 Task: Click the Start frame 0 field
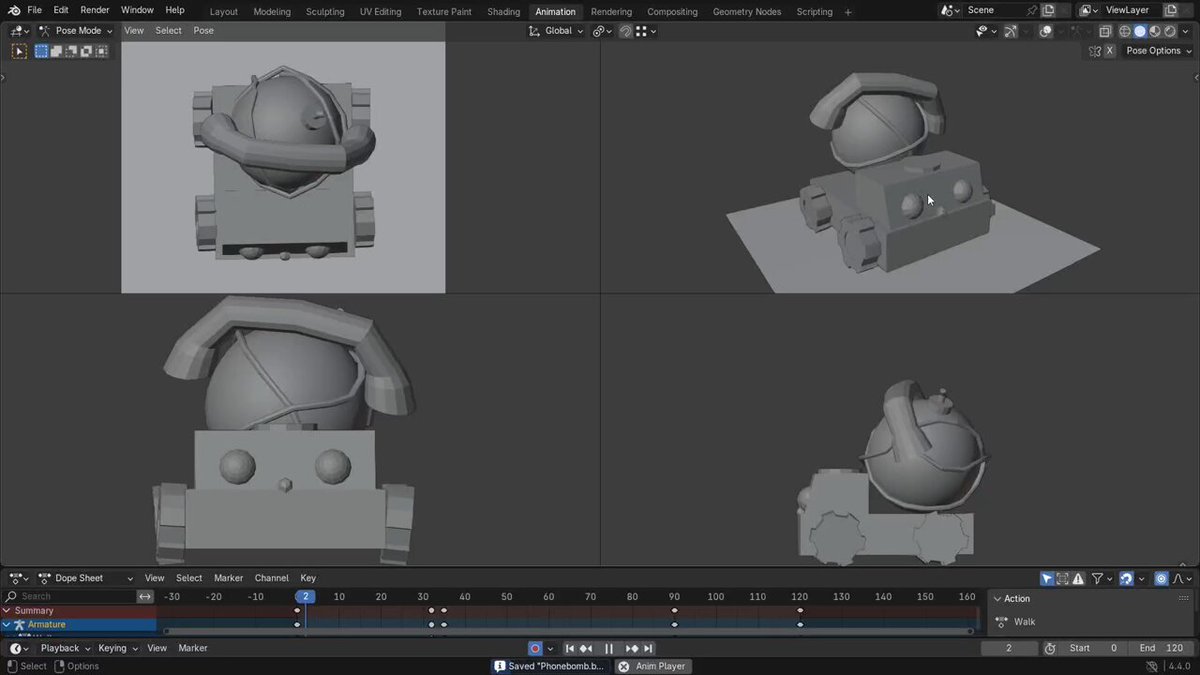tap(1094, 648)
